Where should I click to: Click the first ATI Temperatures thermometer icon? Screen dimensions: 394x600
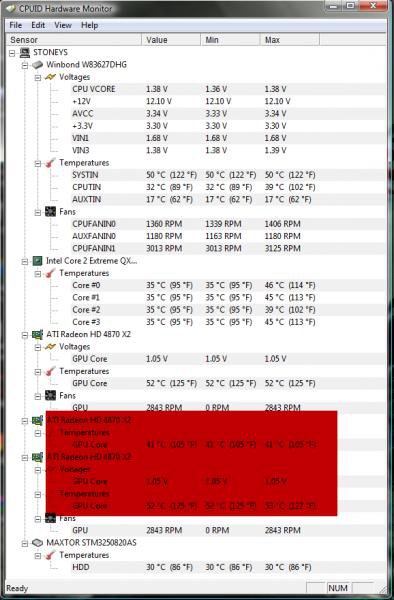point(50,371)
